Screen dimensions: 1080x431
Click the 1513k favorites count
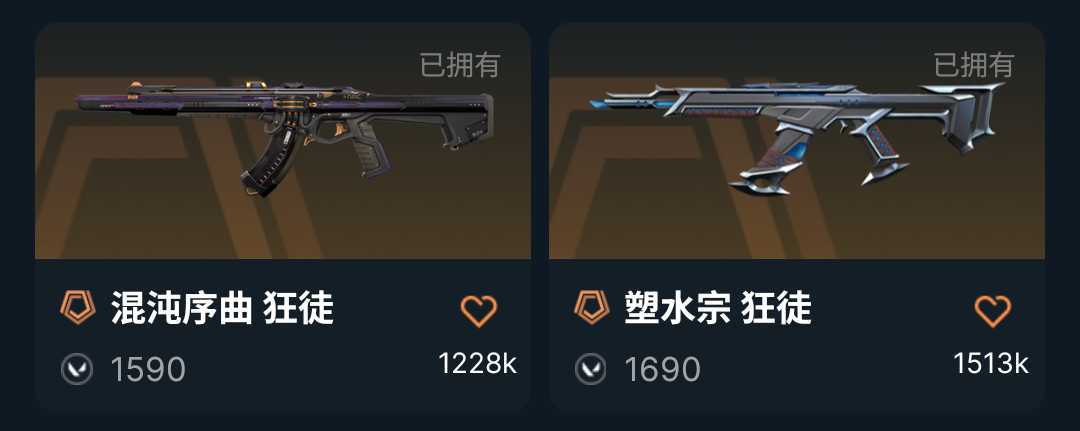[991, 363]
